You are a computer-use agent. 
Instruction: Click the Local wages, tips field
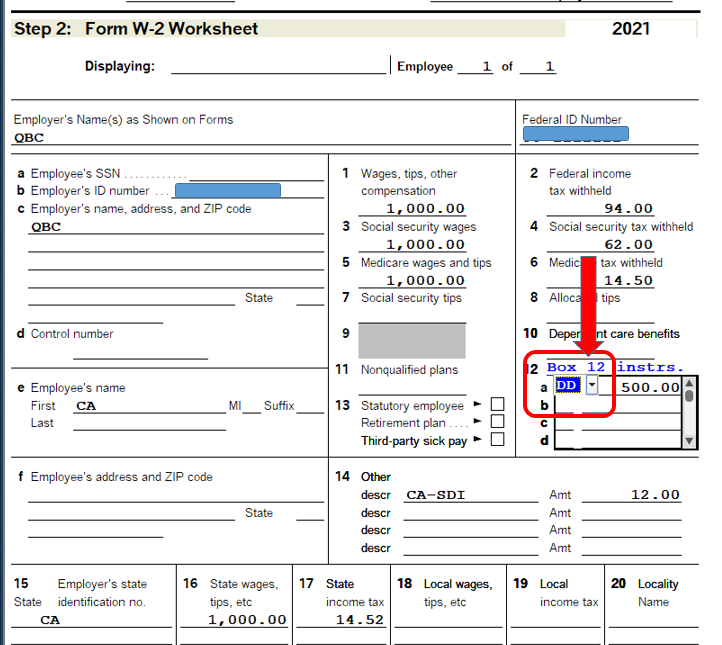448,620
